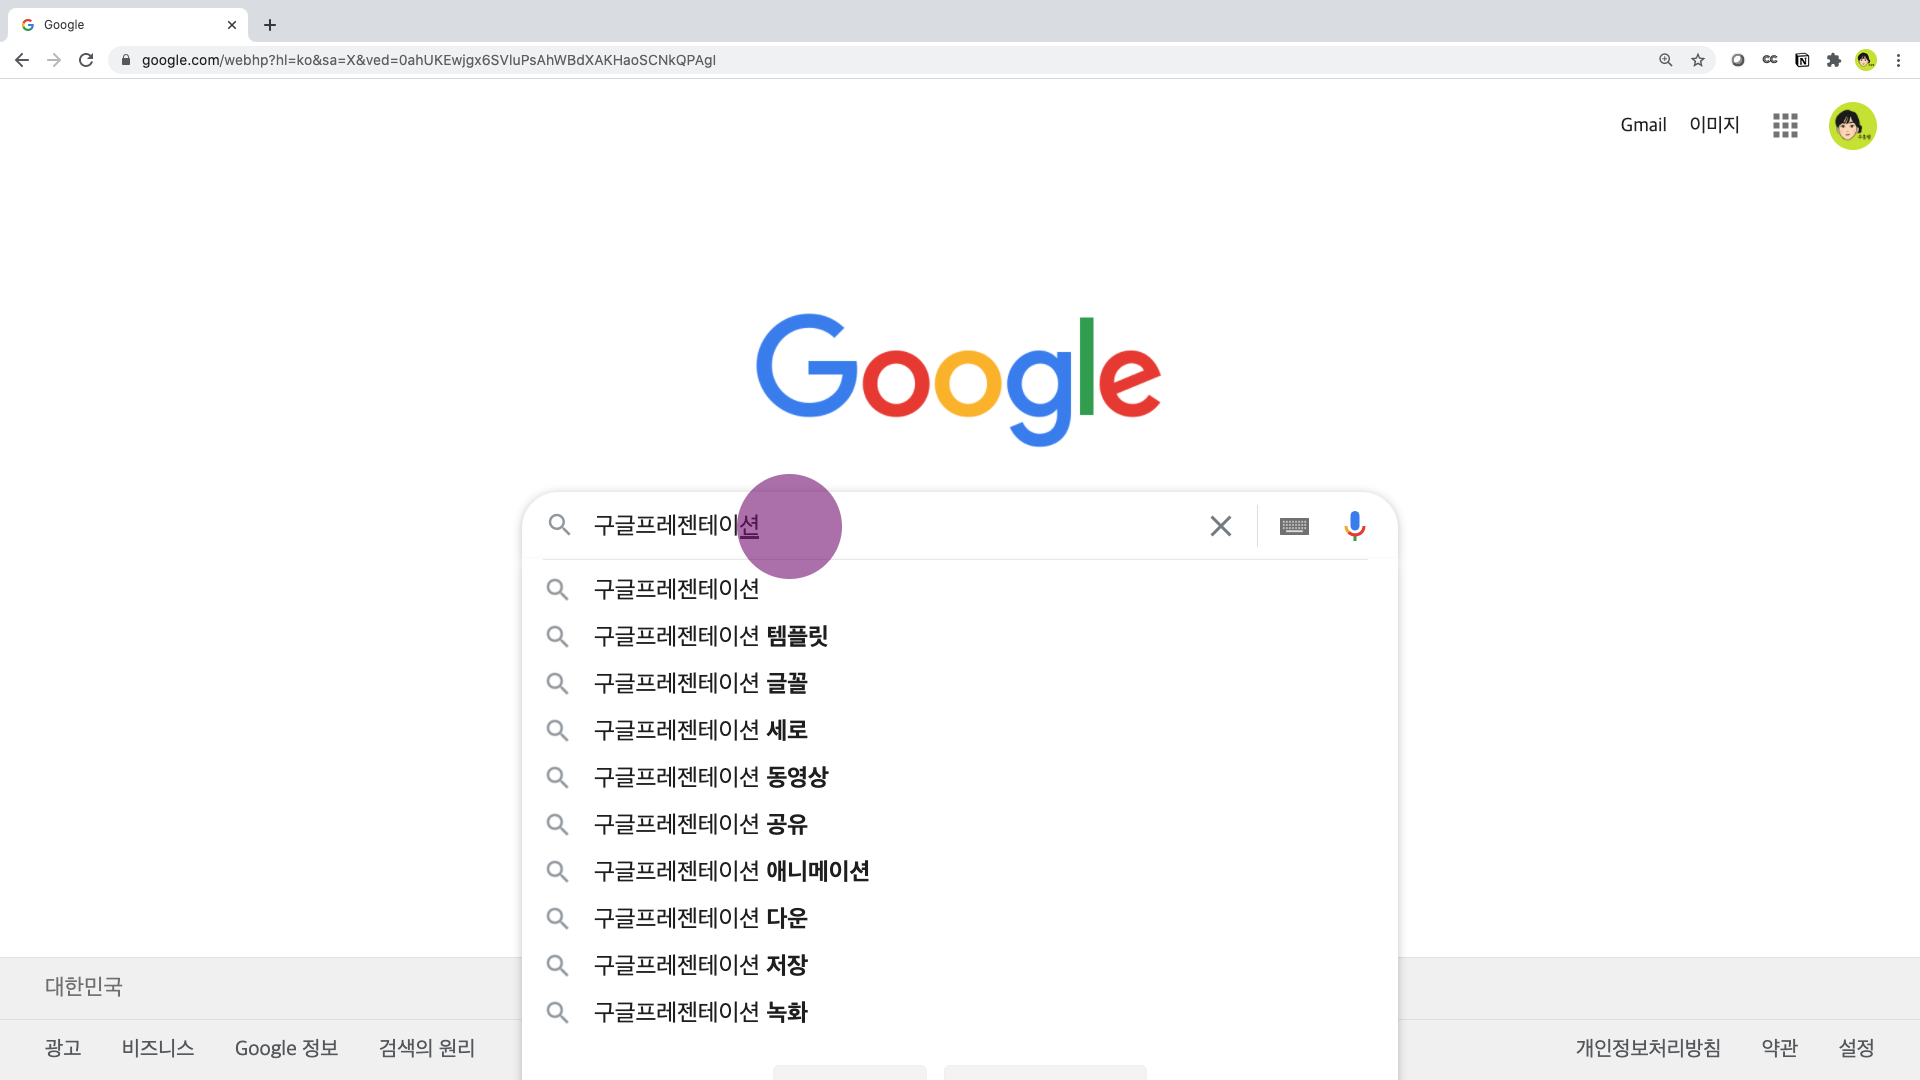Screen dimensions: 1920x1080
Task: Click the voice search microphone icon
Action: point(1354,526)
